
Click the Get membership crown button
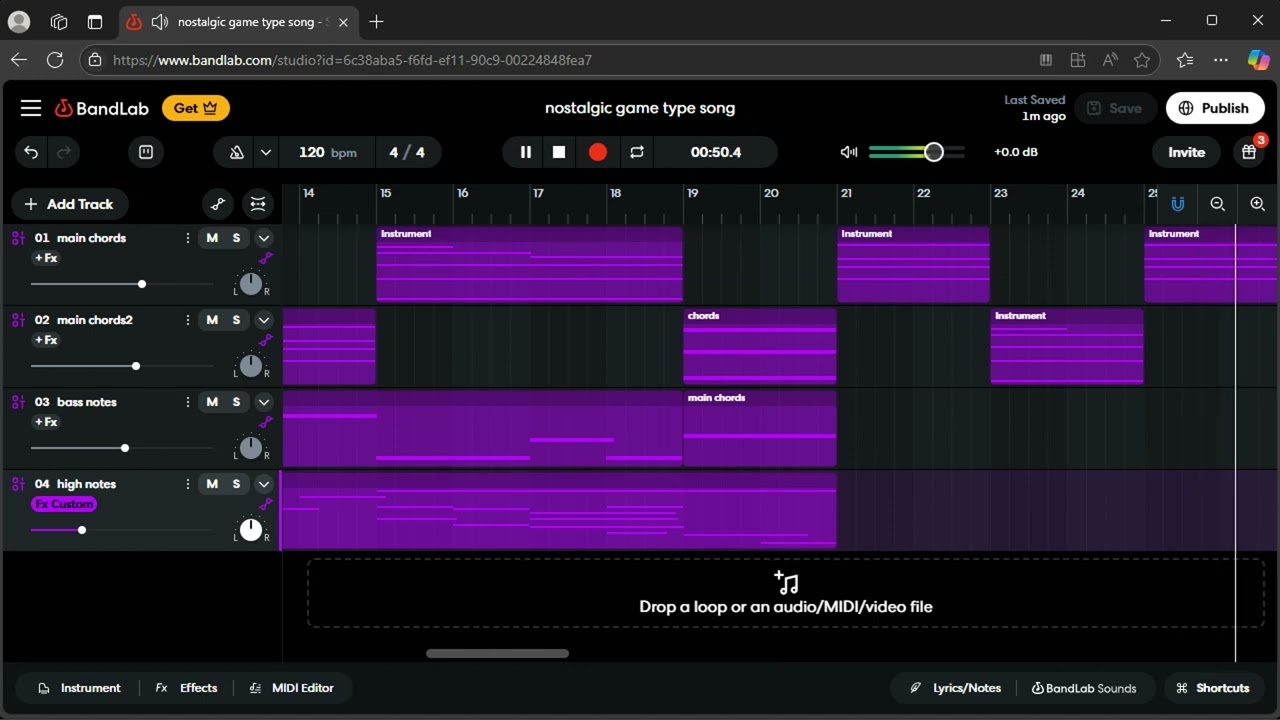pos(196,108)
